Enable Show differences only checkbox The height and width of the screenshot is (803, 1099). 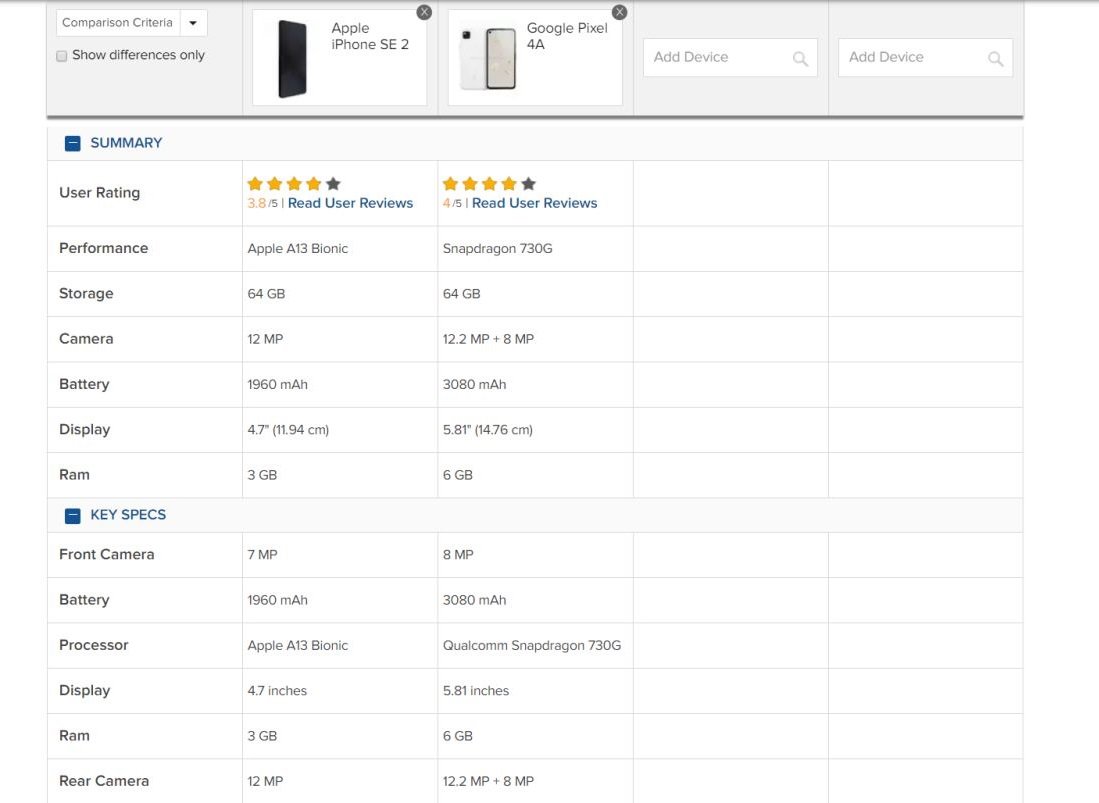[x=62, y=56]
